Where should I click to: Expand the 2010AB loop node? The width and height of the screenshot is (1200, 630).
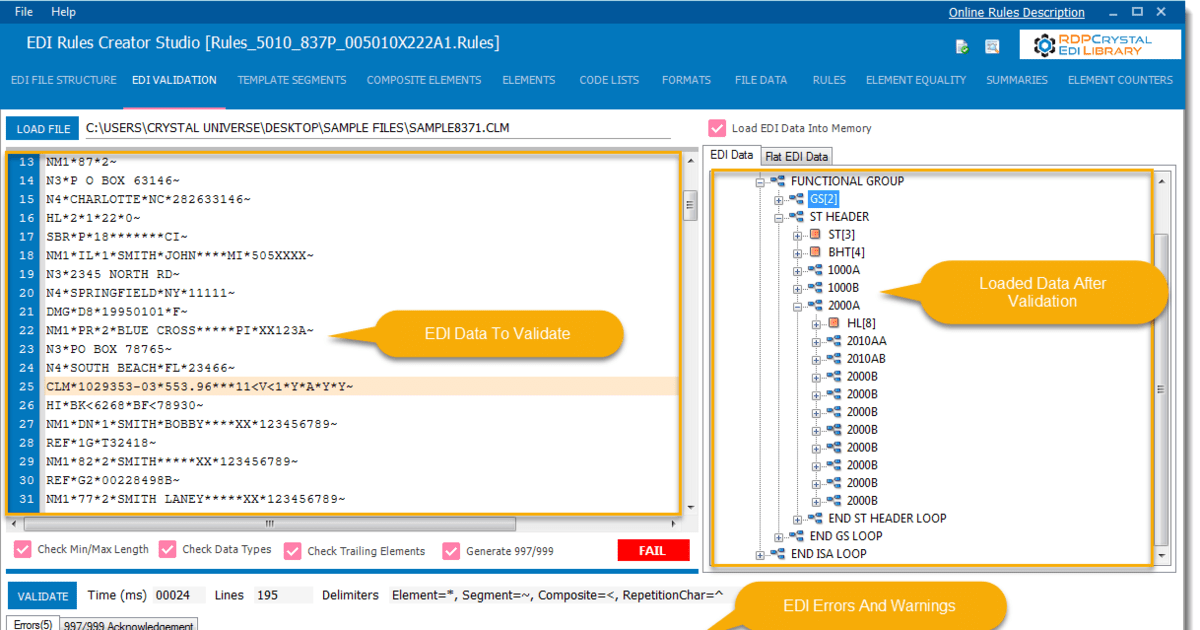coord(817,358)
